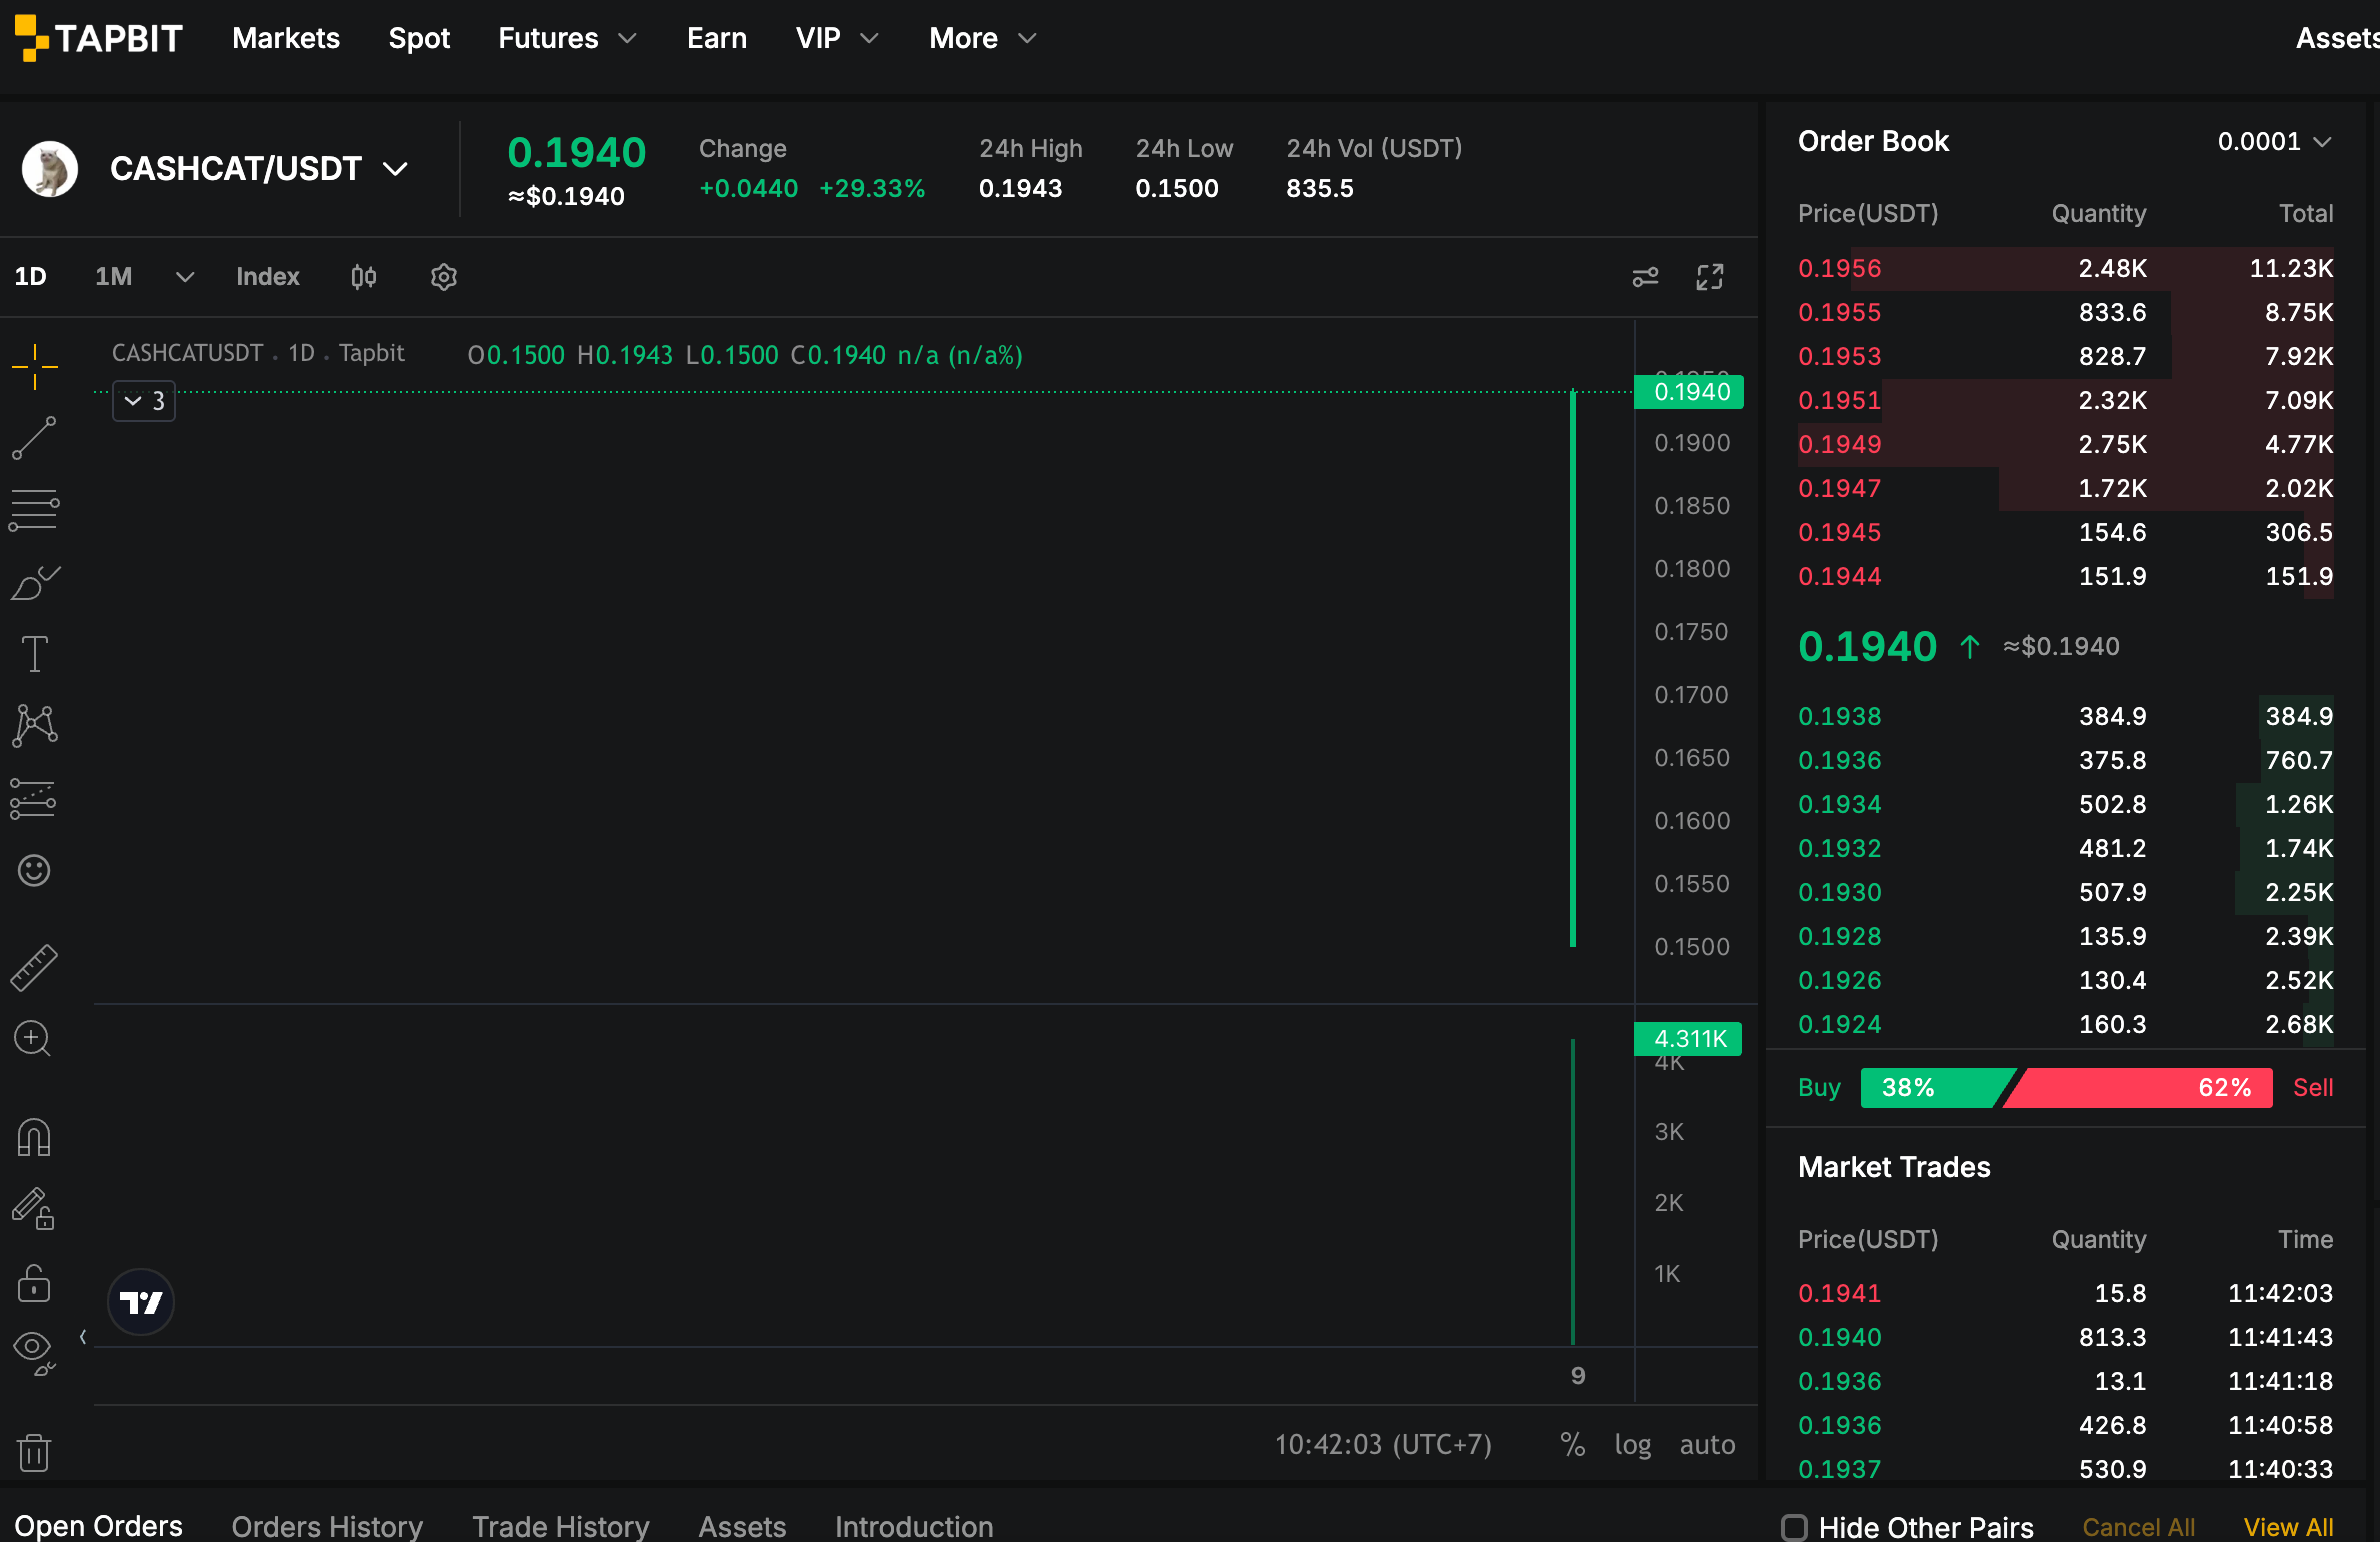
Task: Open chart indicator settings sliders icon
Action: click(x=1645, y=277)
